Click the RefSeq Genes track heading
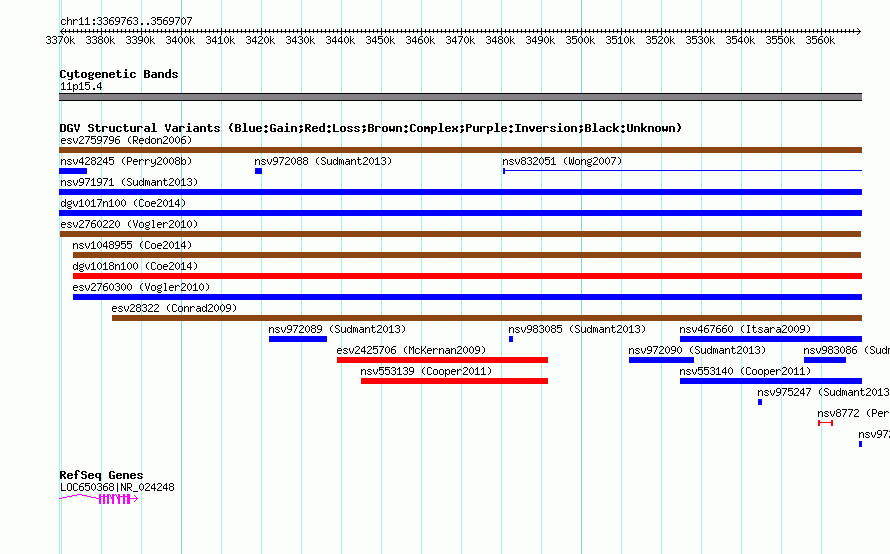890x554 pixels. pyautogui.click(x=101, y=475)
